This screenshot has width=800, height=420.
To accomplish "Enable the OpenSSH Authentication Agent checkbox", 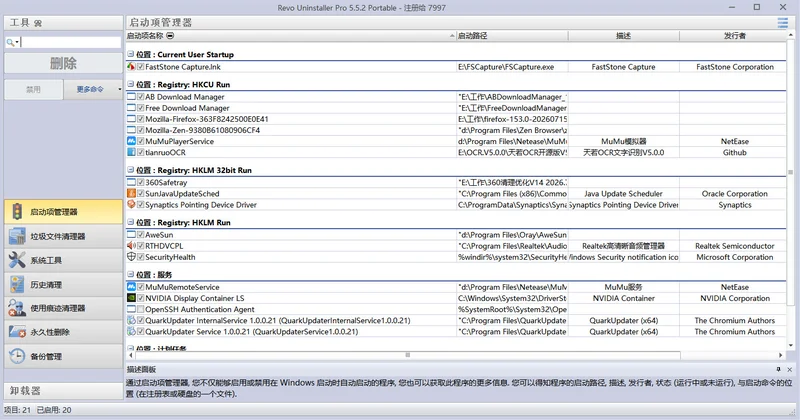I will [x=140, y=309].
